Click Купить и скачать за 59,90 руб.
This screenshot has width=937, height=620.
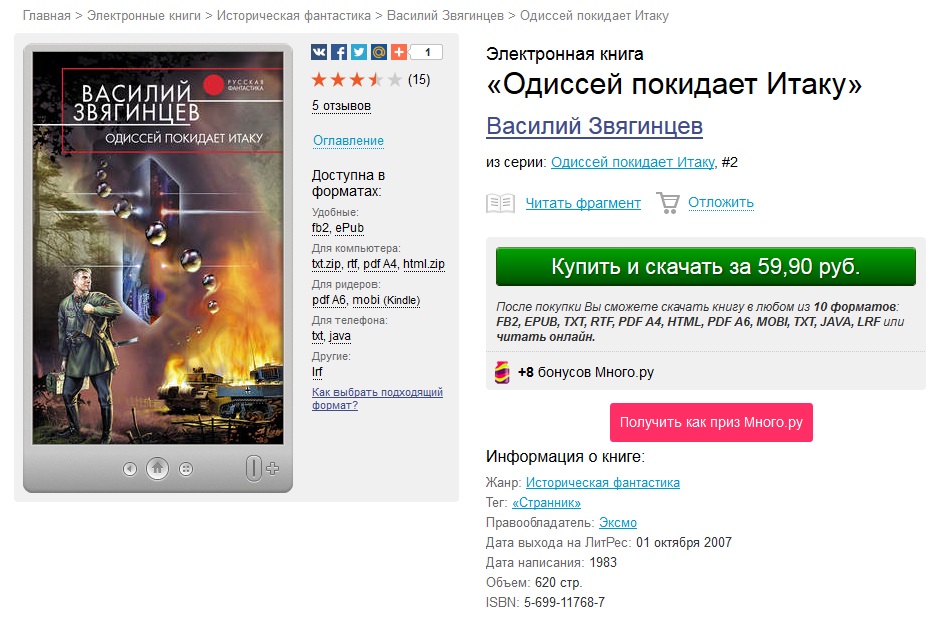[x=706, y=266]
